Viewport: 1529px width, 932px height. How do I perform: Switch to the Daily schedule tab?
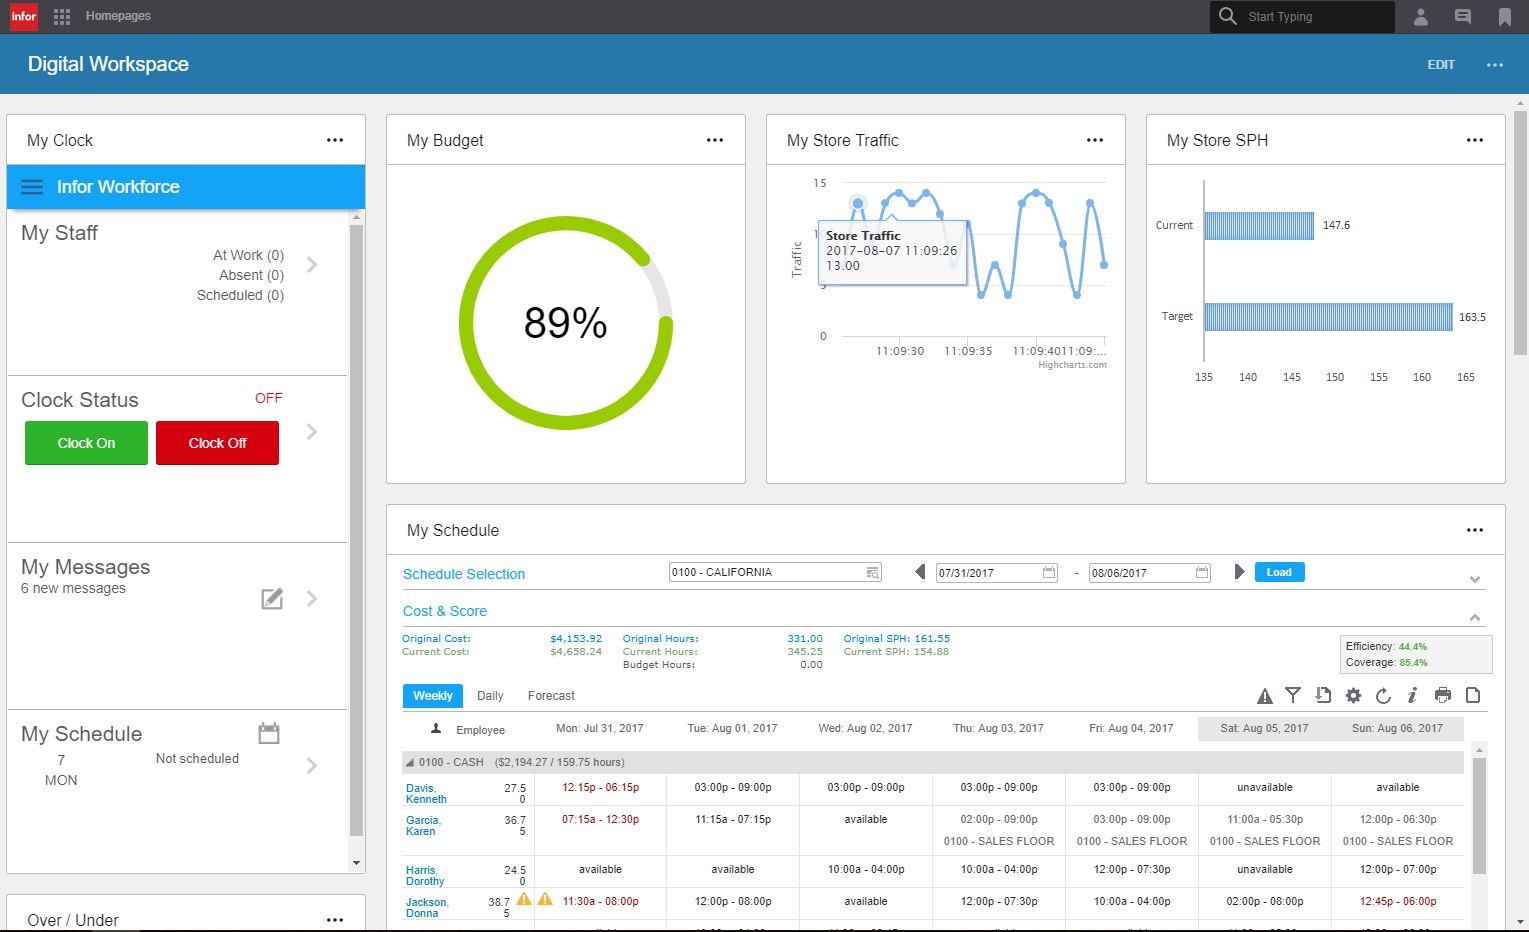pyautogui.click(x=490, y=695)
